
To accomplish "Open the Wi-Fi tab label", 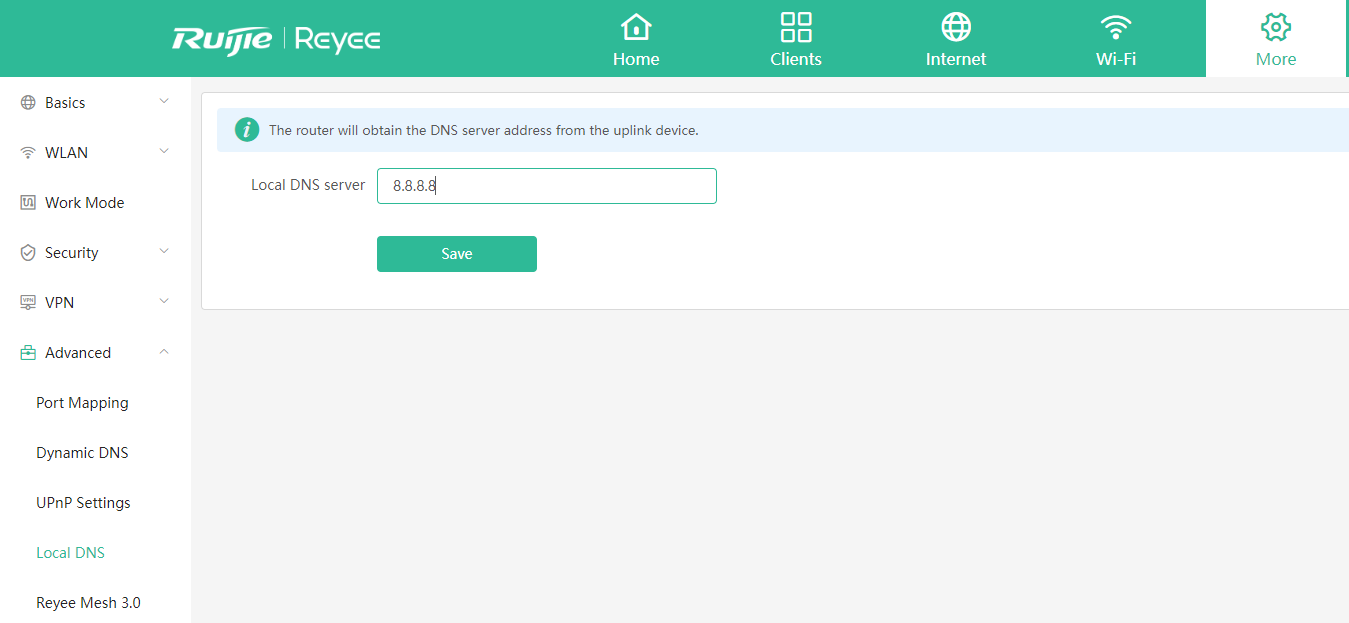I will [x=1116, y=59].
